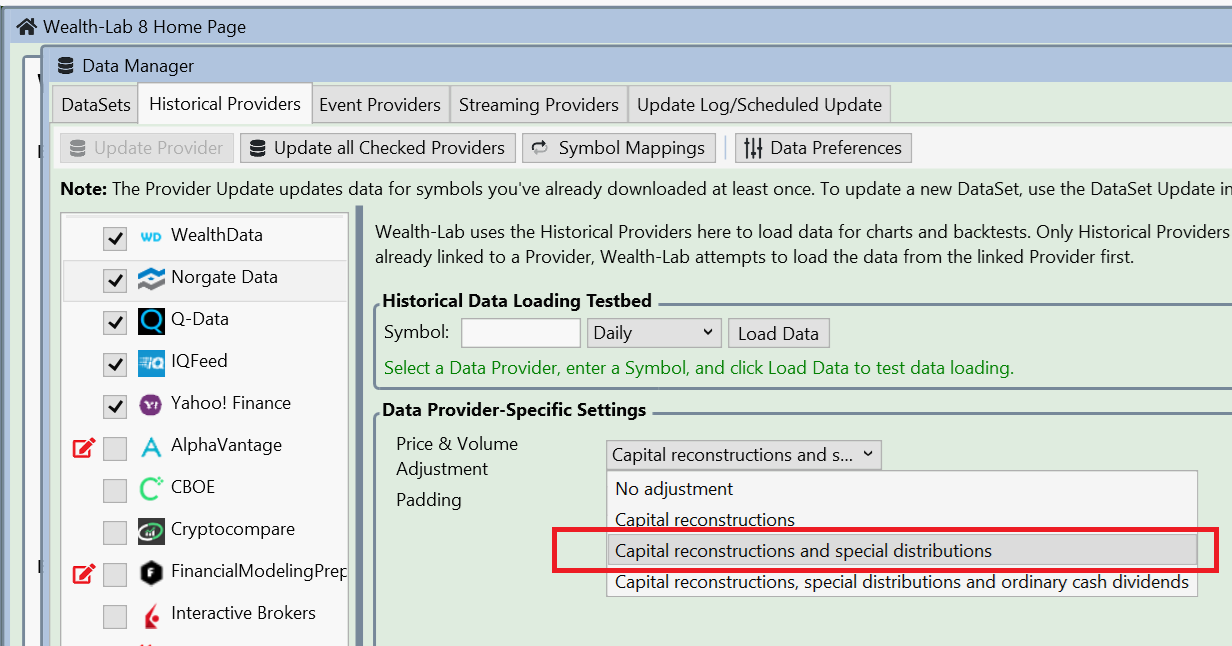Collapse the Price & Volume Adjustment dropdown

click(x=744, y=455)
